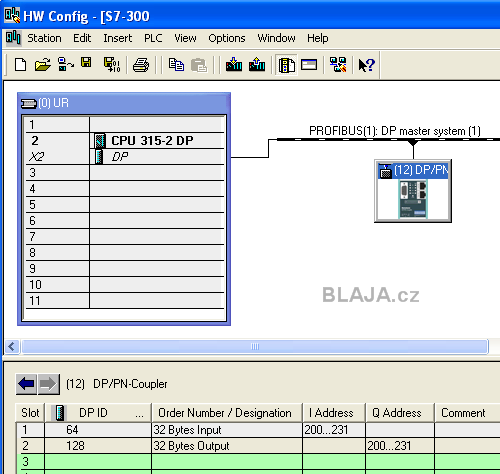The height and width of the screenshot is (474, 500).
Task: Open a station with the folder icon
Action: (43, 65)
